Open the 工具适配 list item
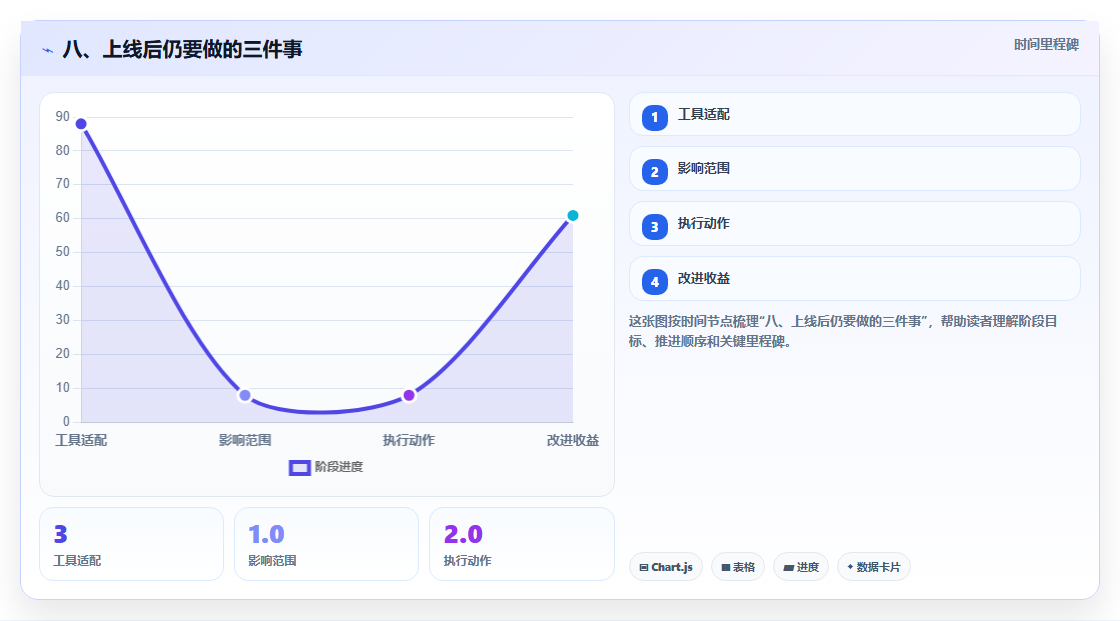 tap(854, 114)
